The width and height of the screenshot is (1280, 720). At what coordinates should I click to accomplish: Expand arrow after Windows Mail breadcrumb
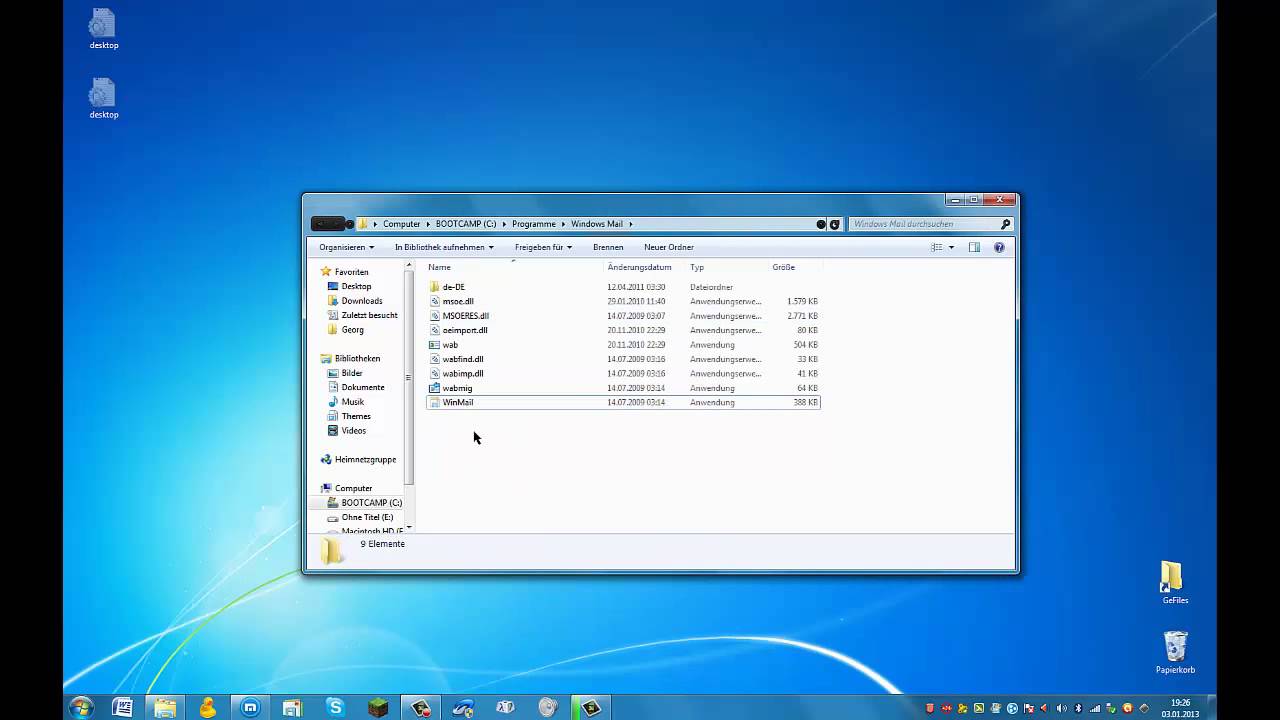631,224
